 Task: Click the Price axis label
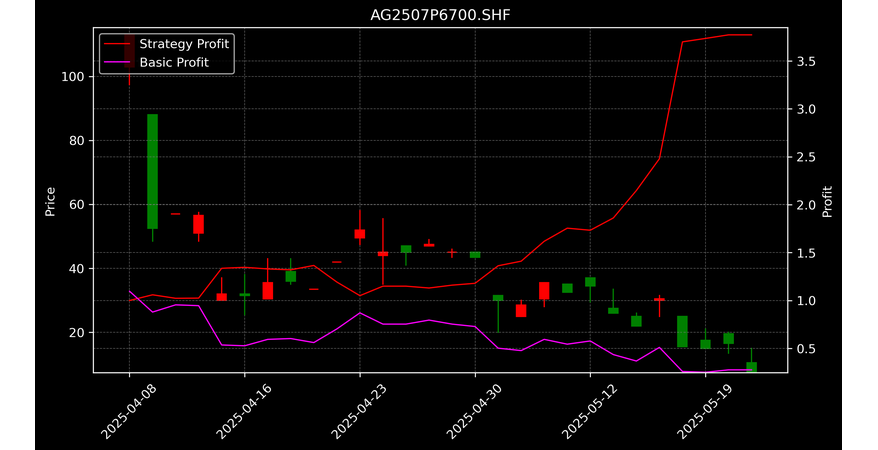pyautogui.click(x=50, y=201)
